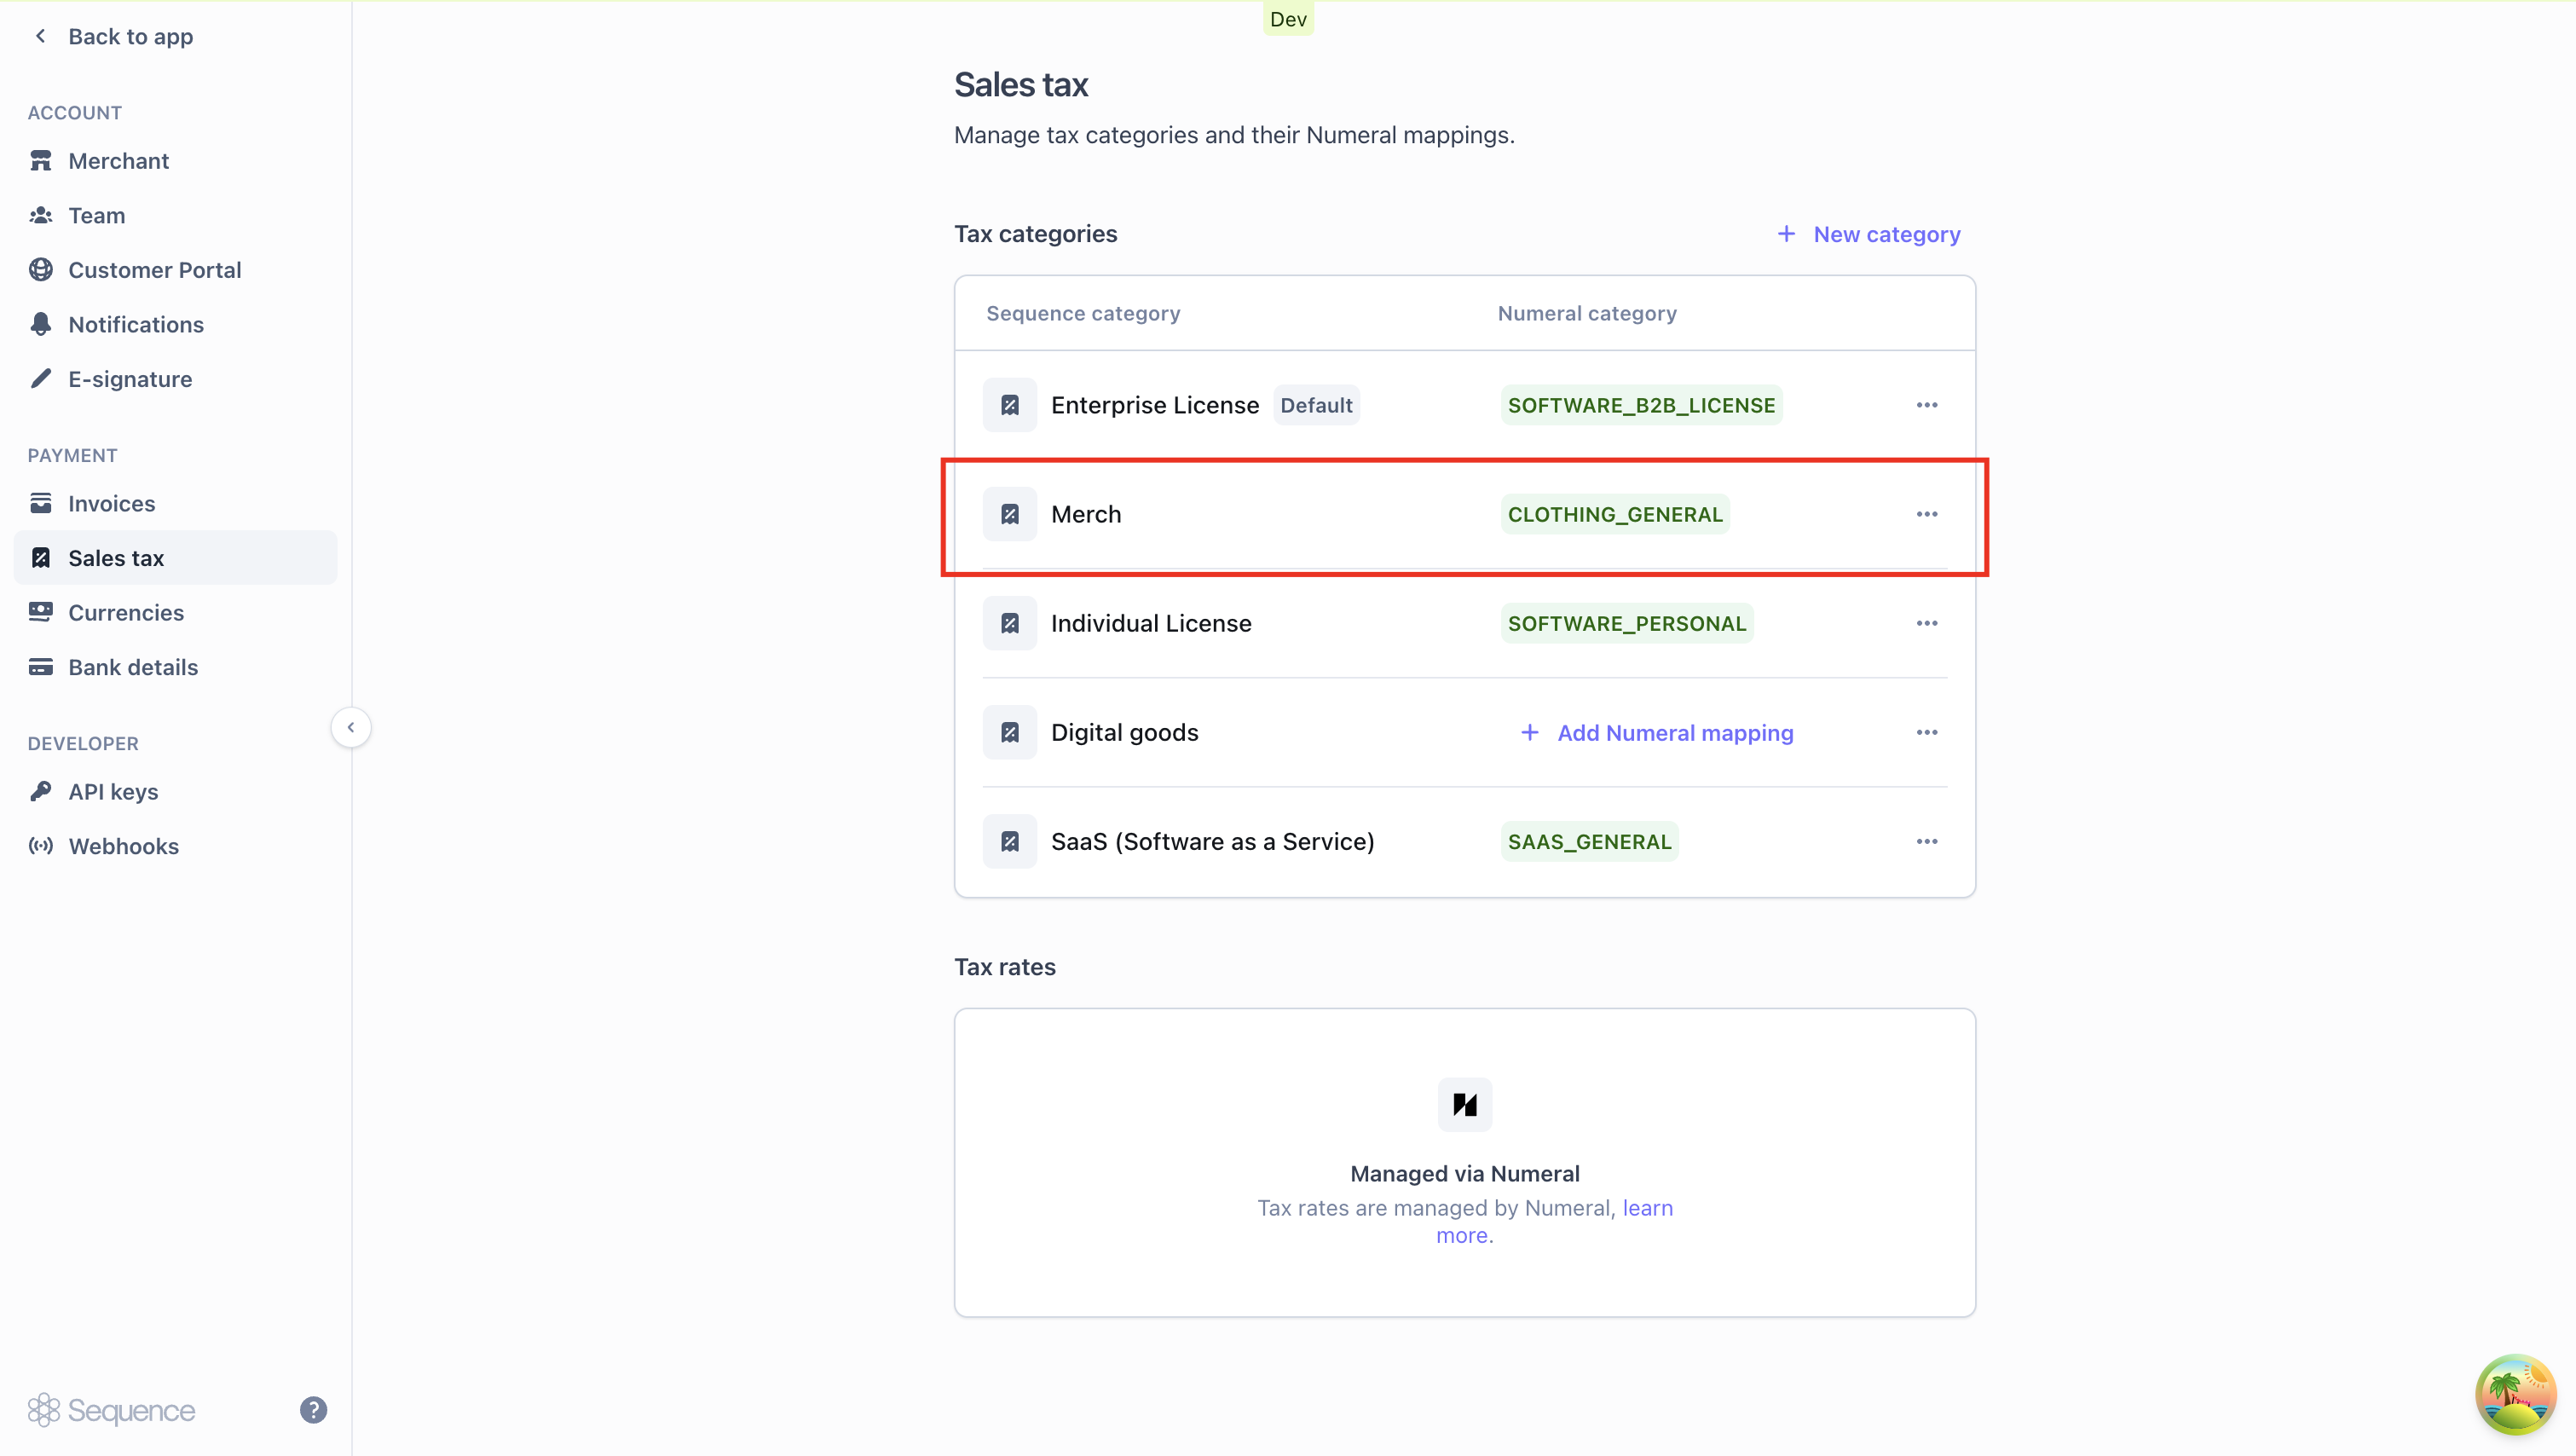Open the three-dot menu for Digital goods
Screen dimensions: 2576x1456
pyautogui.click(x=1926, y=732)
